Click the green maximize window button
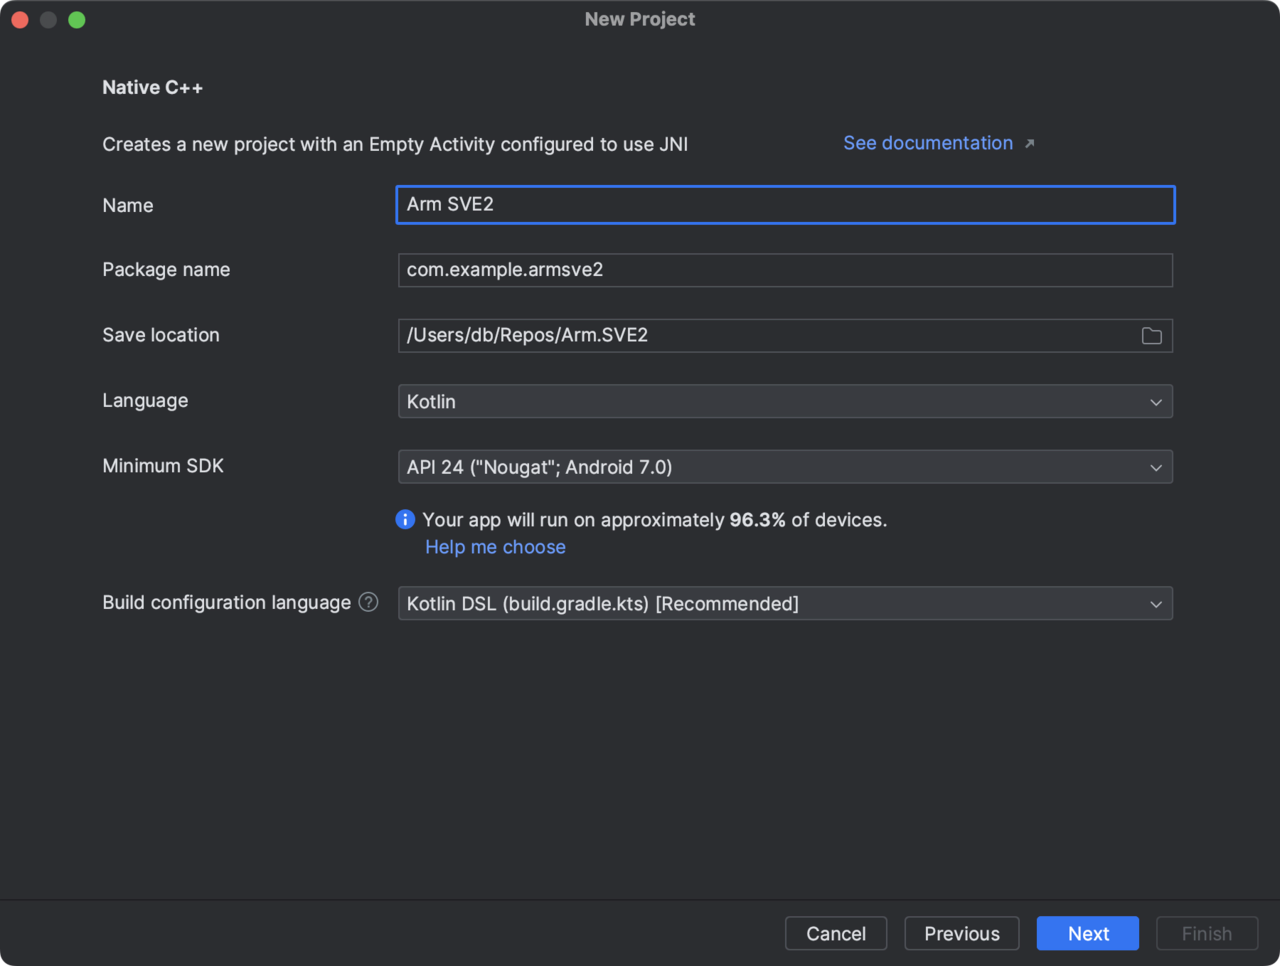Viewport: 1280px width, 966px height. point(77,20)
